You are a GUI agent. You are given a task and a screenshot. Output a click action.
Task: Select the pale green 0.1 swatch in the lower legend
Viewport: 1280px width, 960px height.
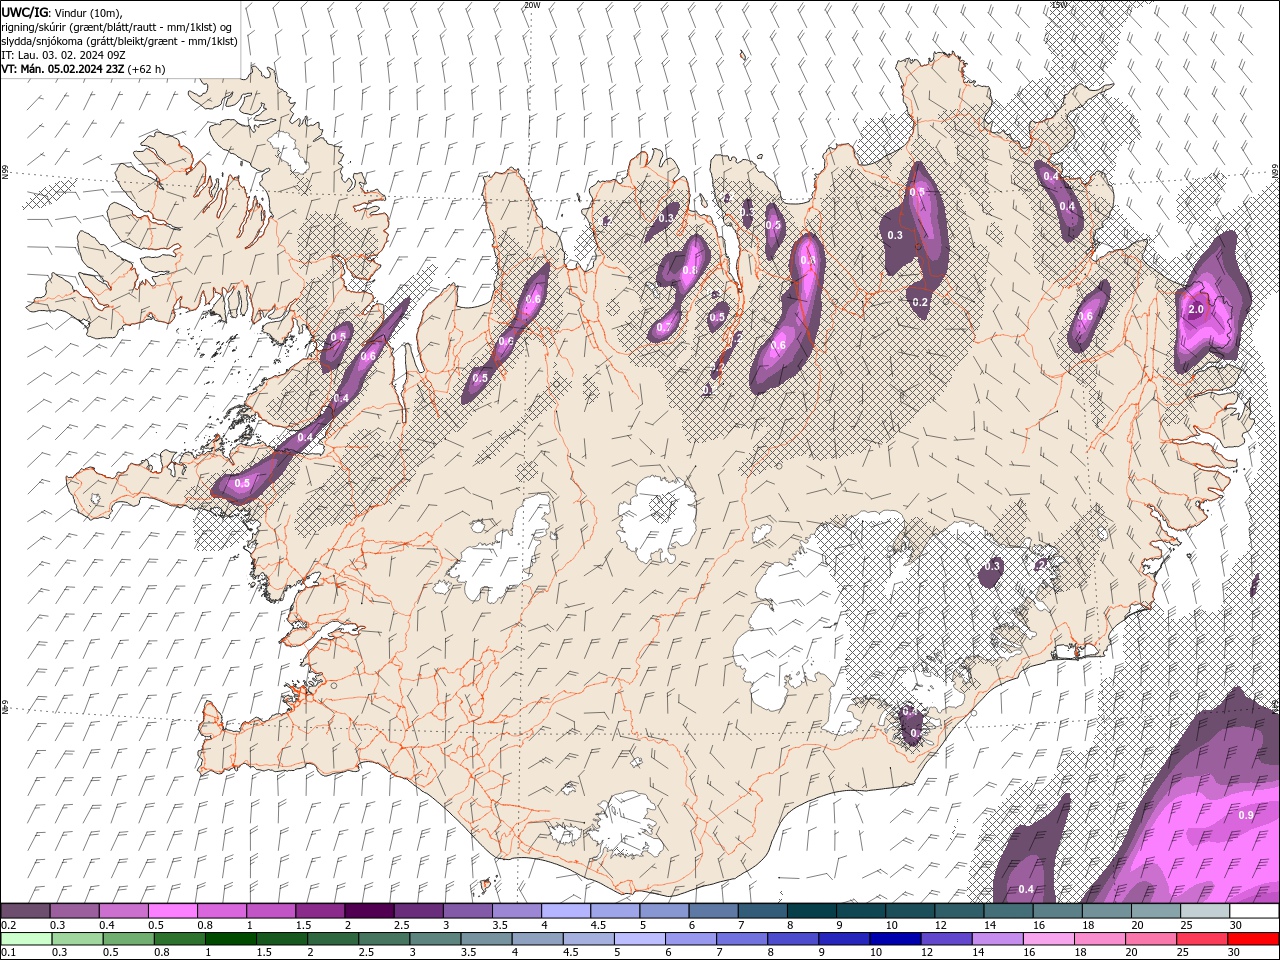(26, 939)
